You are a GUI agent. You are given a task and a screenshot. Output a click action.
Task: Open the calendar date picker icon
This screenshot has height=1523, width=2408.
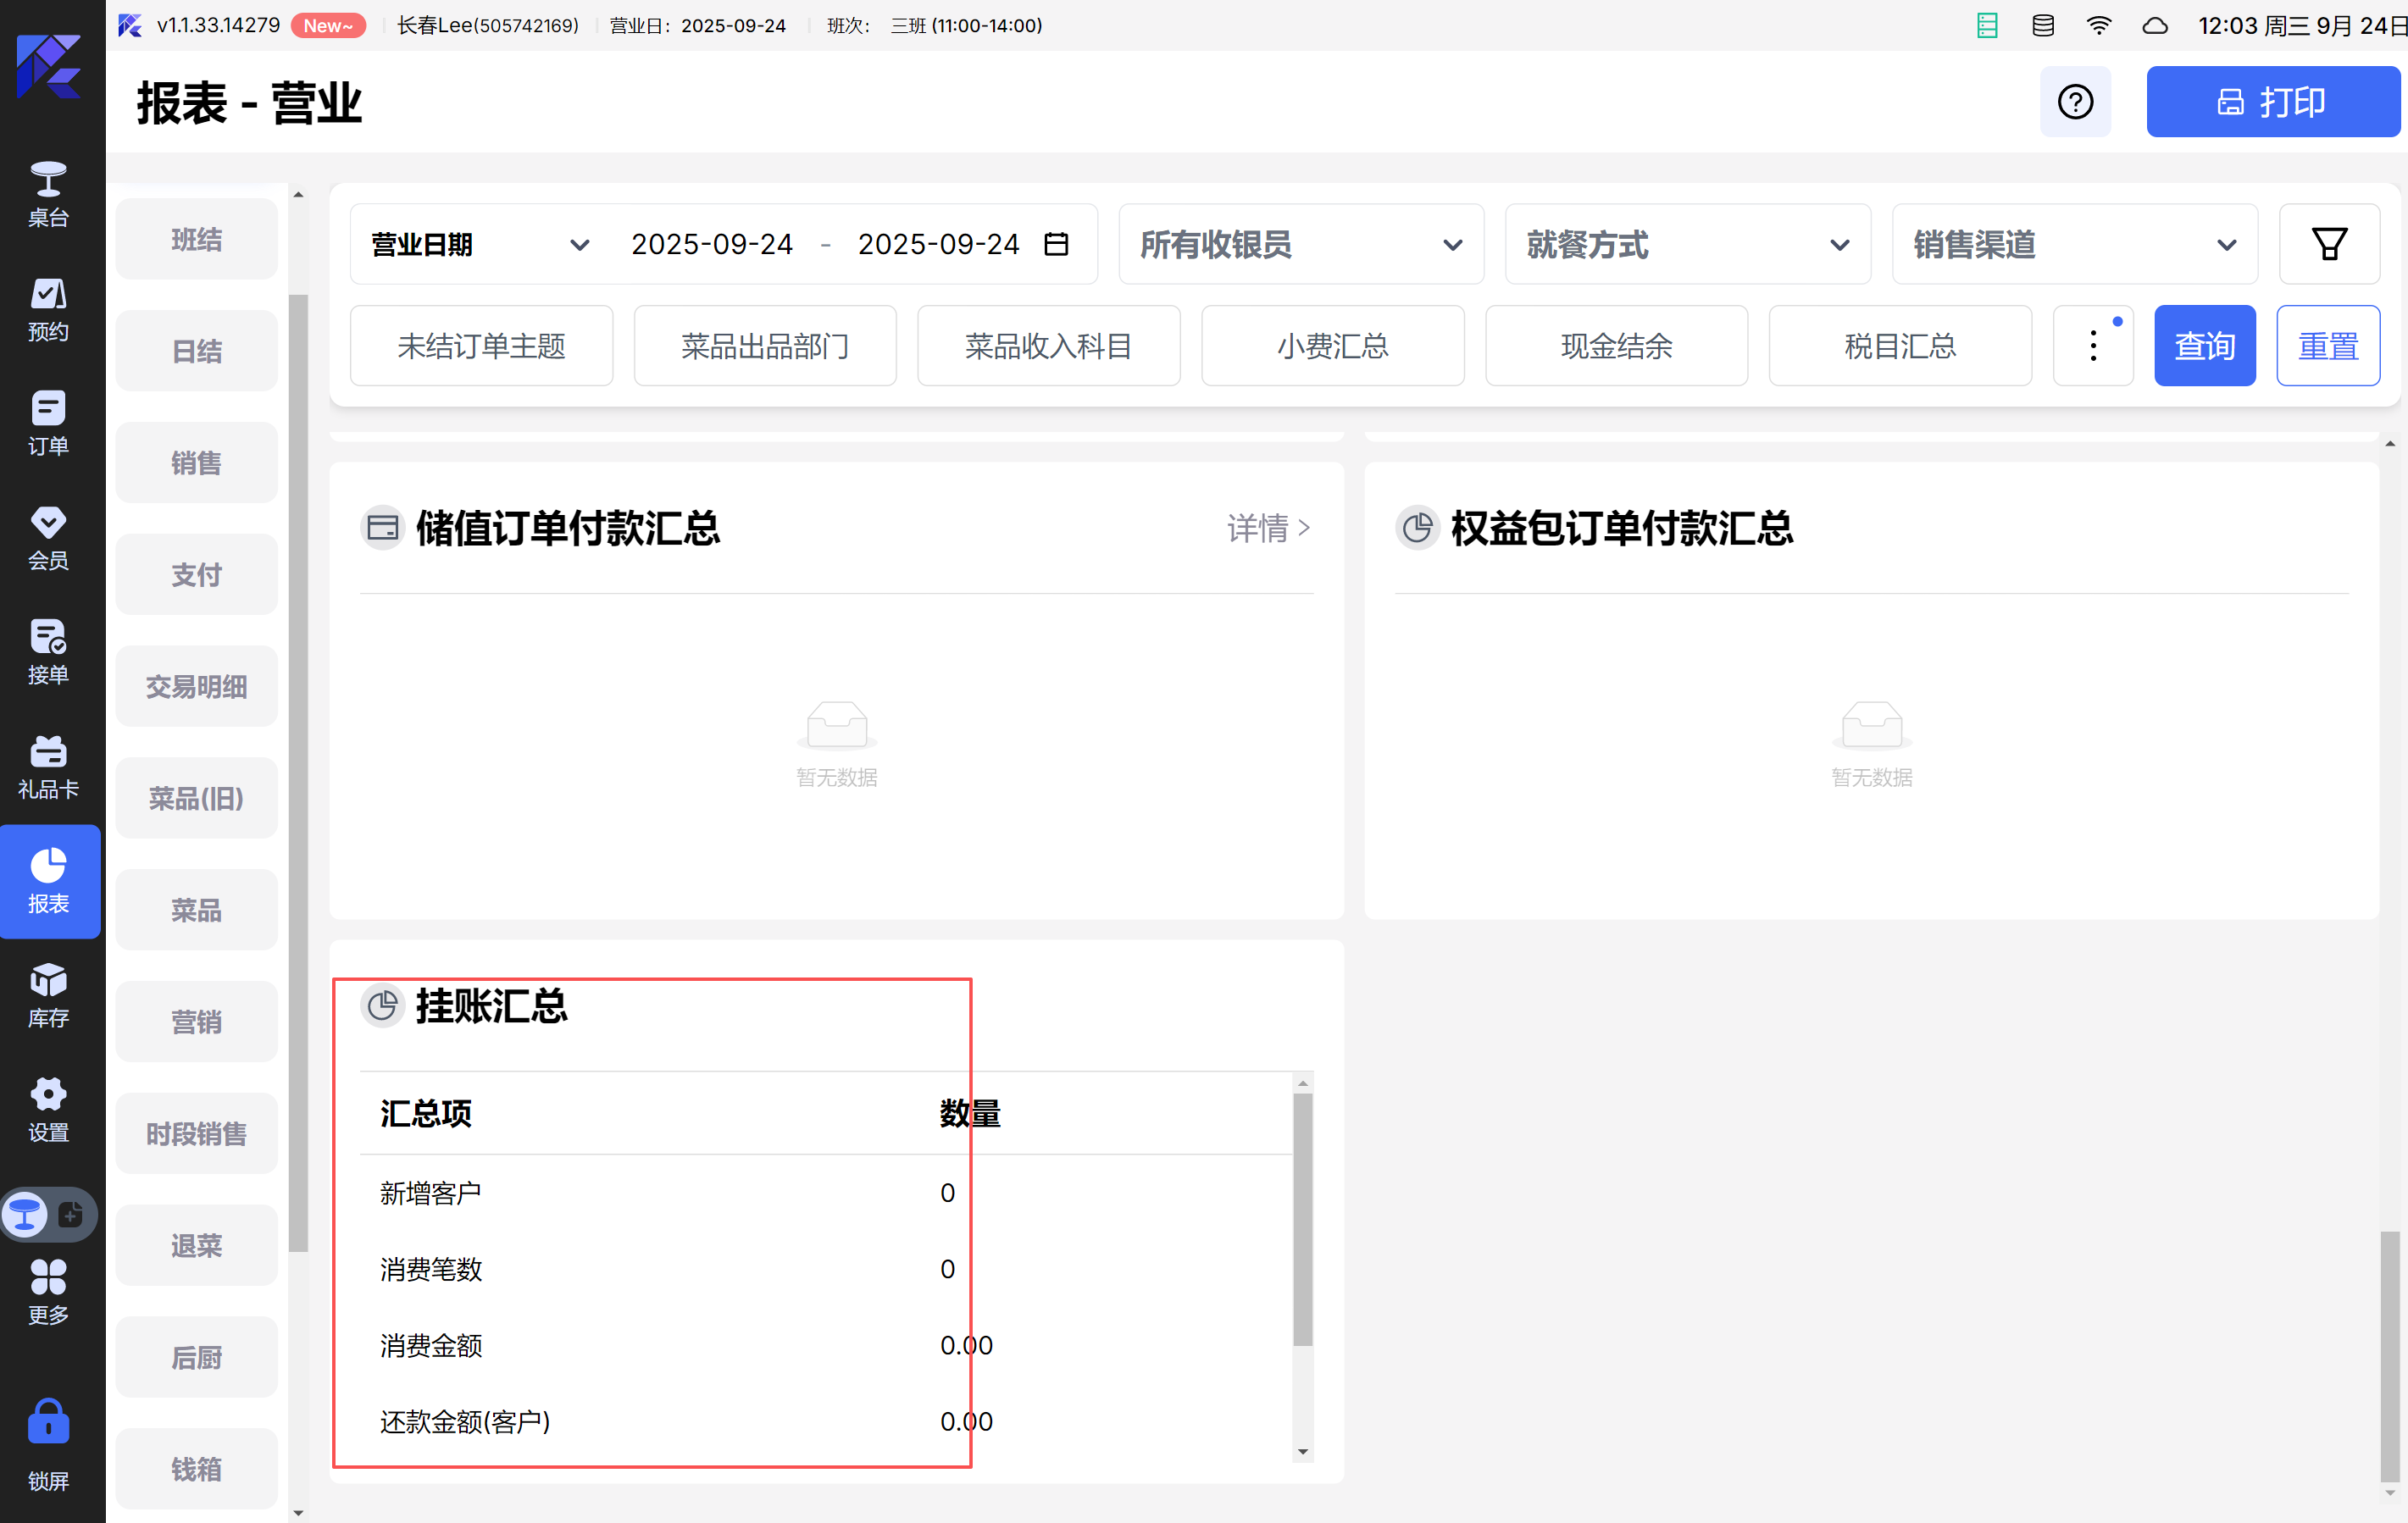pos(1056,244)
